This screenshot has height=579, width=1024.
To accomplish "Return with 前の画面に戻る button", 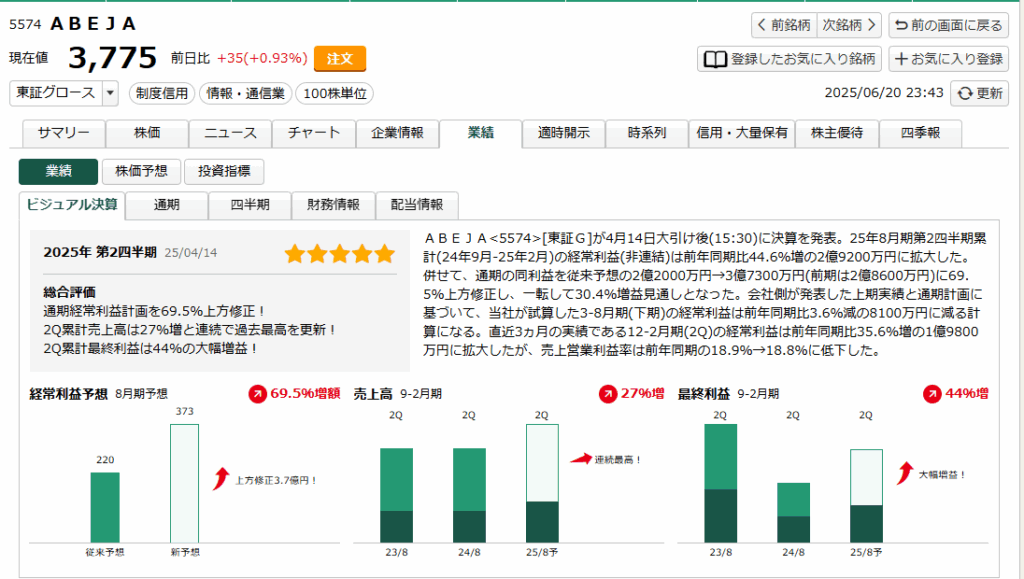I will tap(948, 25).
